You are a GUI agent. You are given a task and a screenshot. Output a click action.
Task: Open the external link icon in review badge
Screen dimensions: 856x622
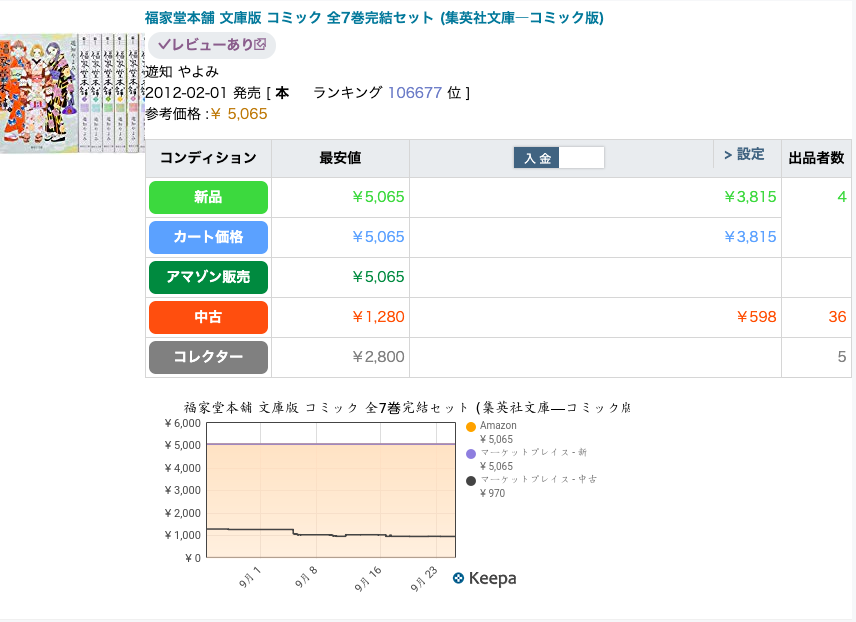(260, 44)
